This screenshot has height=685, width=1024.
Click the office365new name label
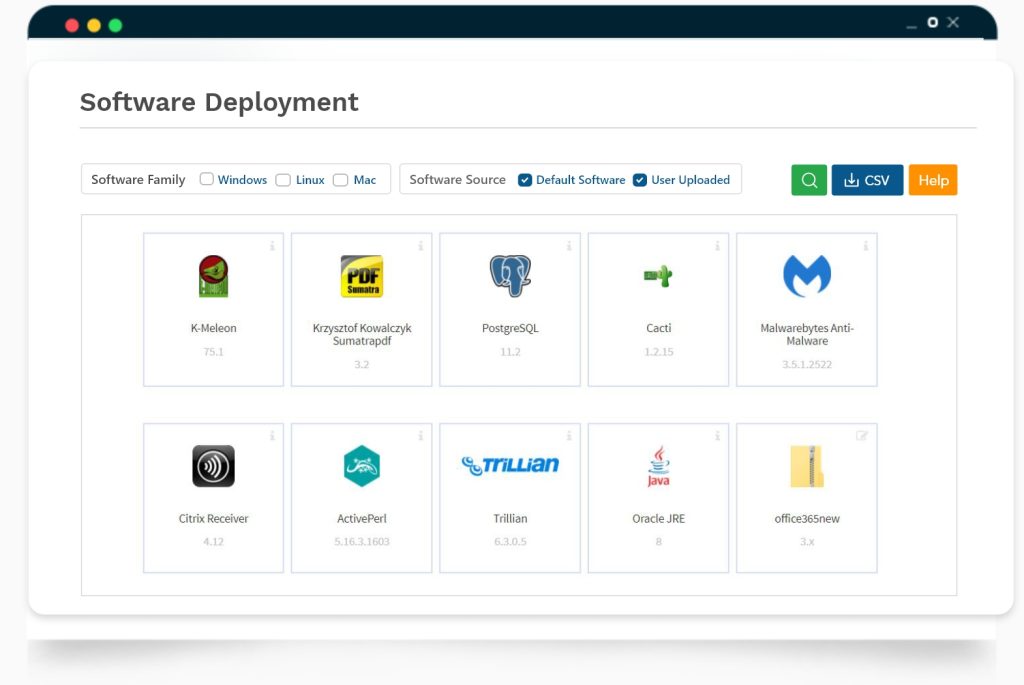pyautogui.click(x=807, y=518)
